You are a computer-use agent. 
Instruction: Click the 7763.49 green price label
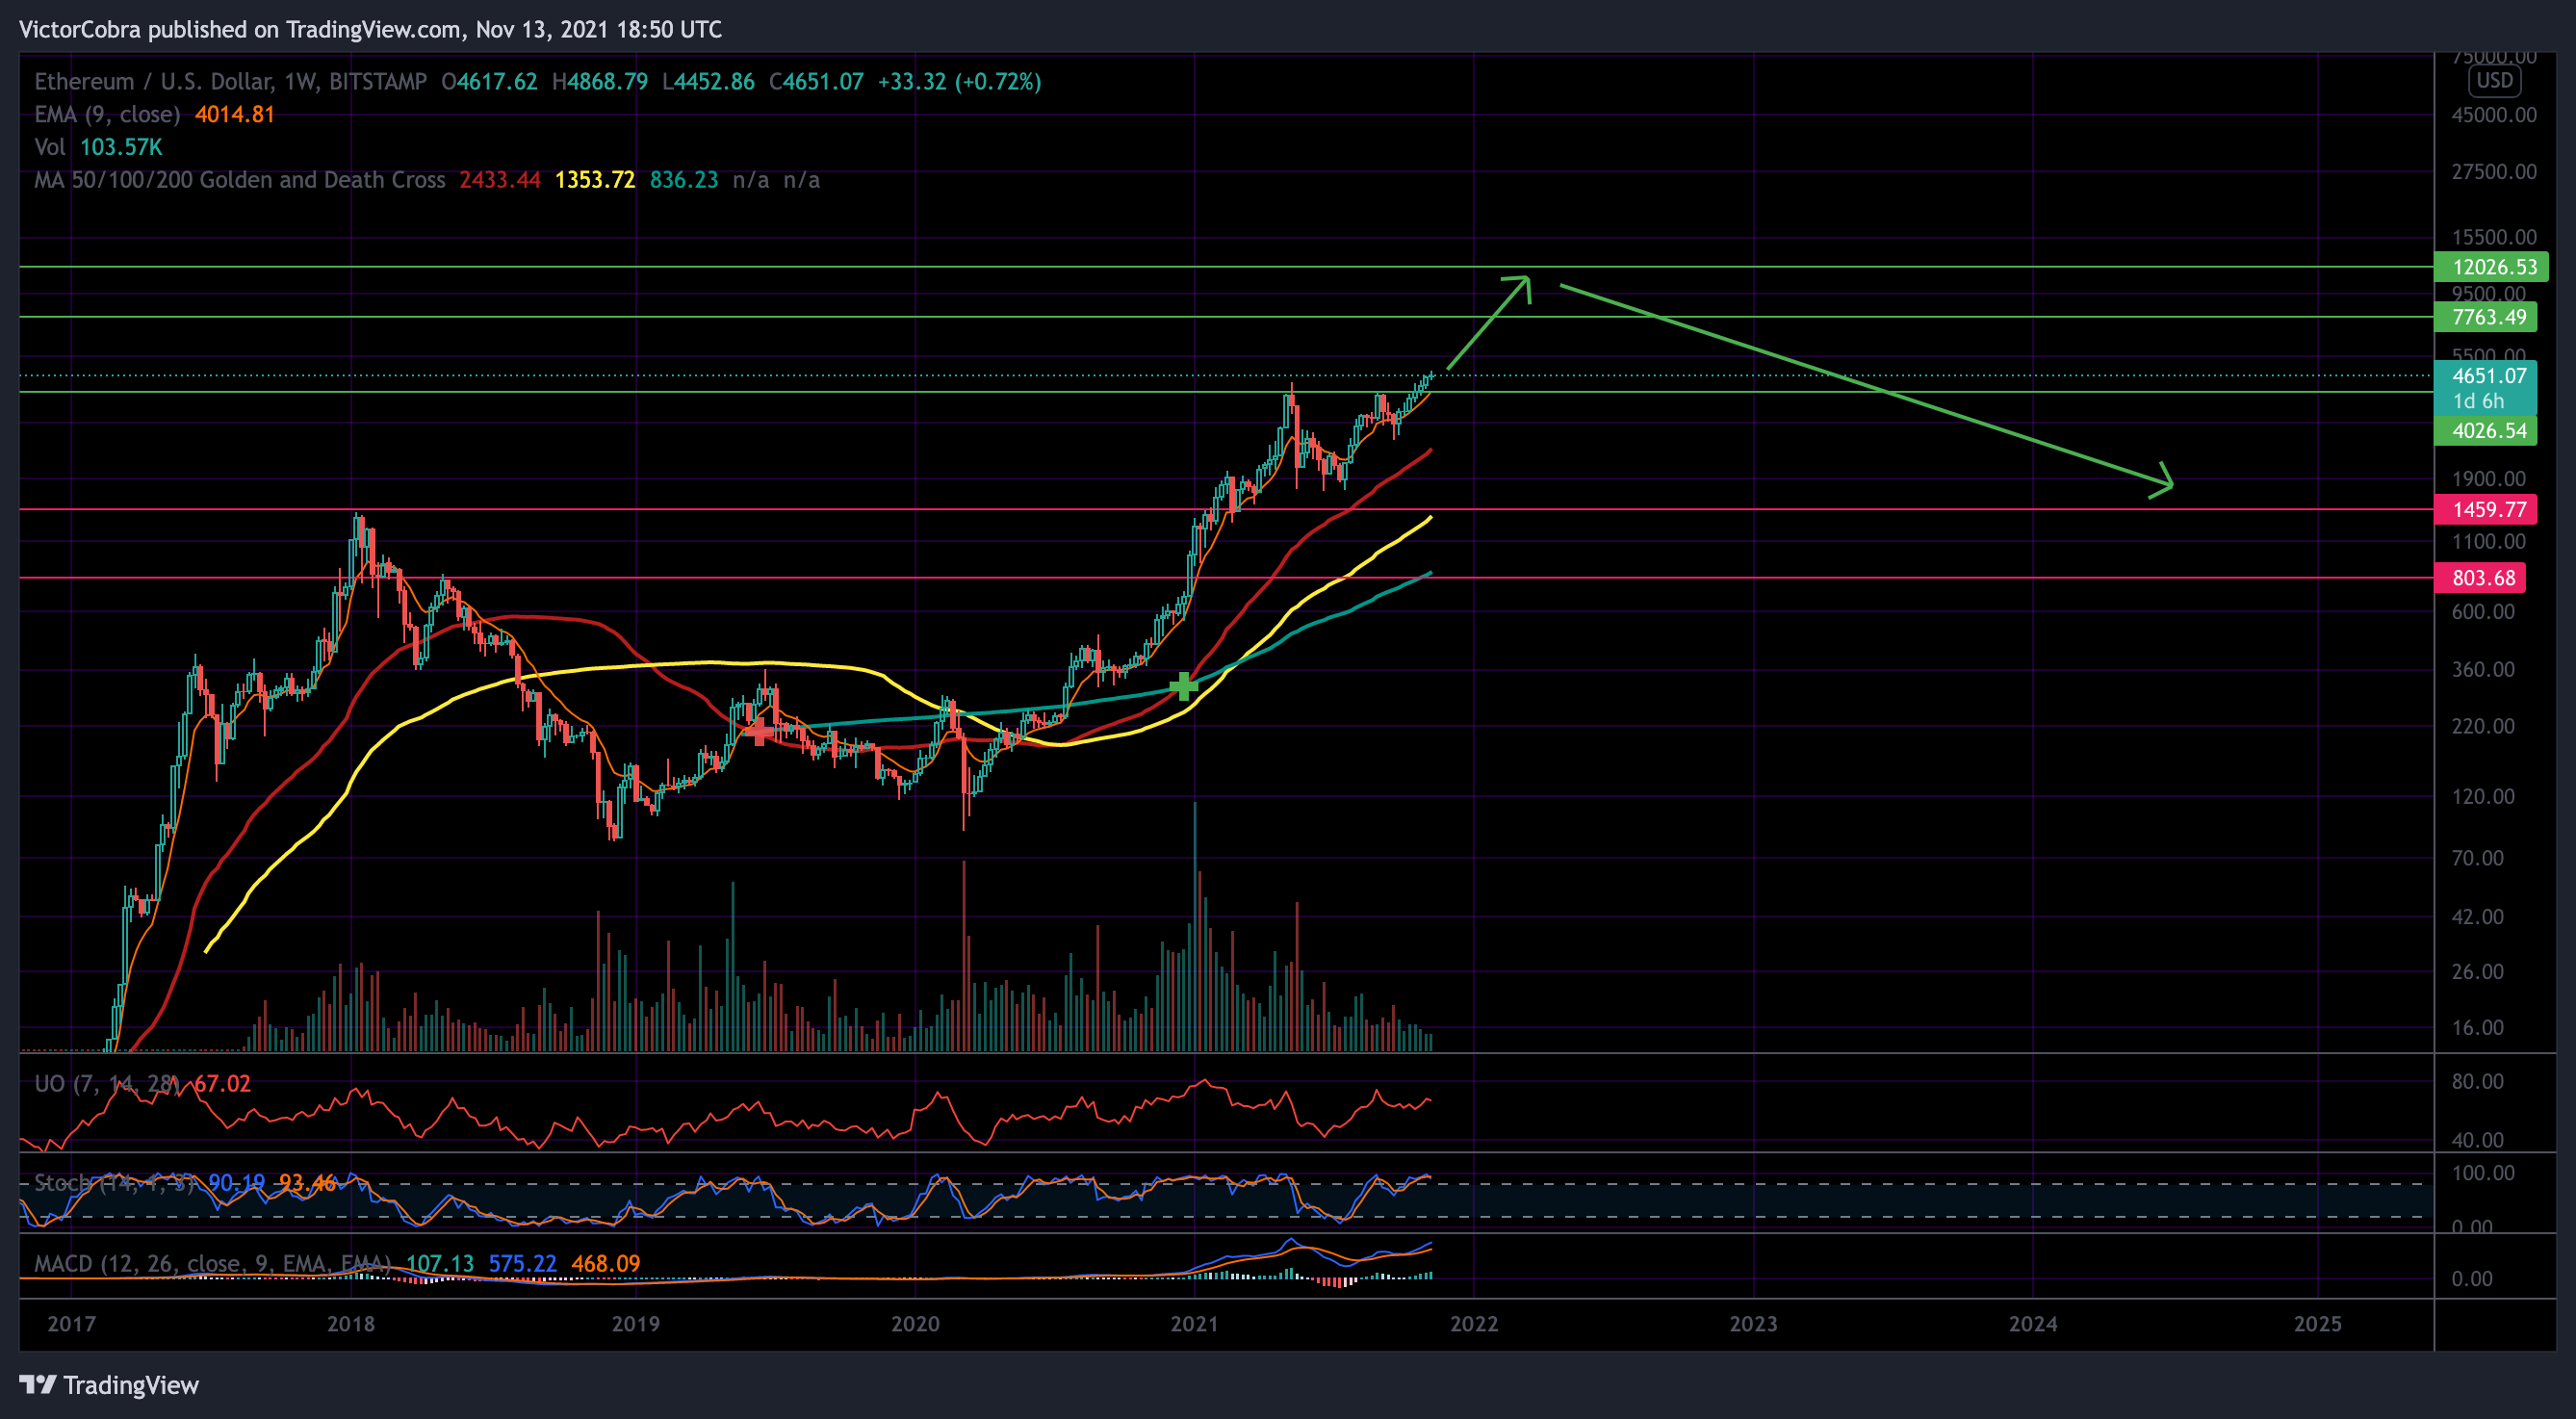2485,317
